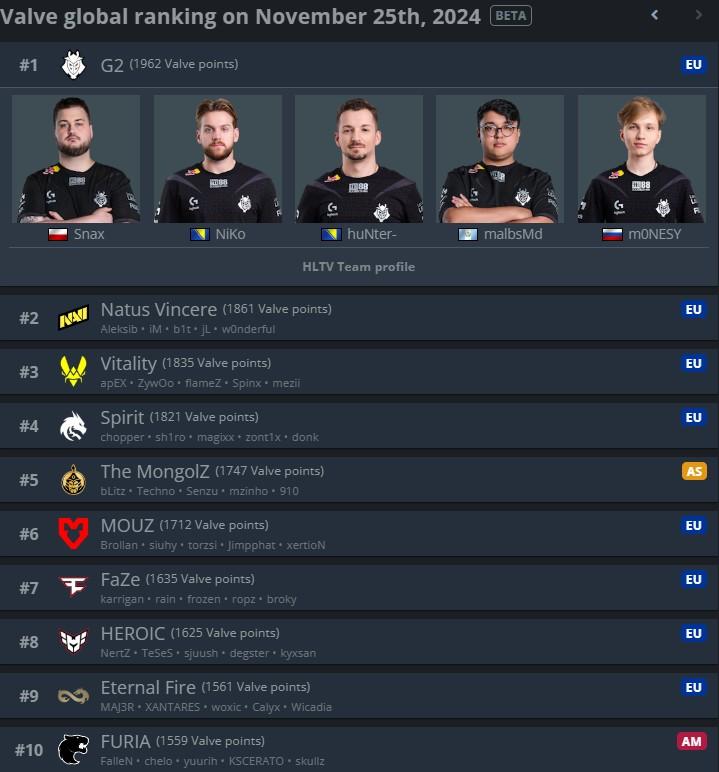Go to previous ranking date arrow

(654, 15)
